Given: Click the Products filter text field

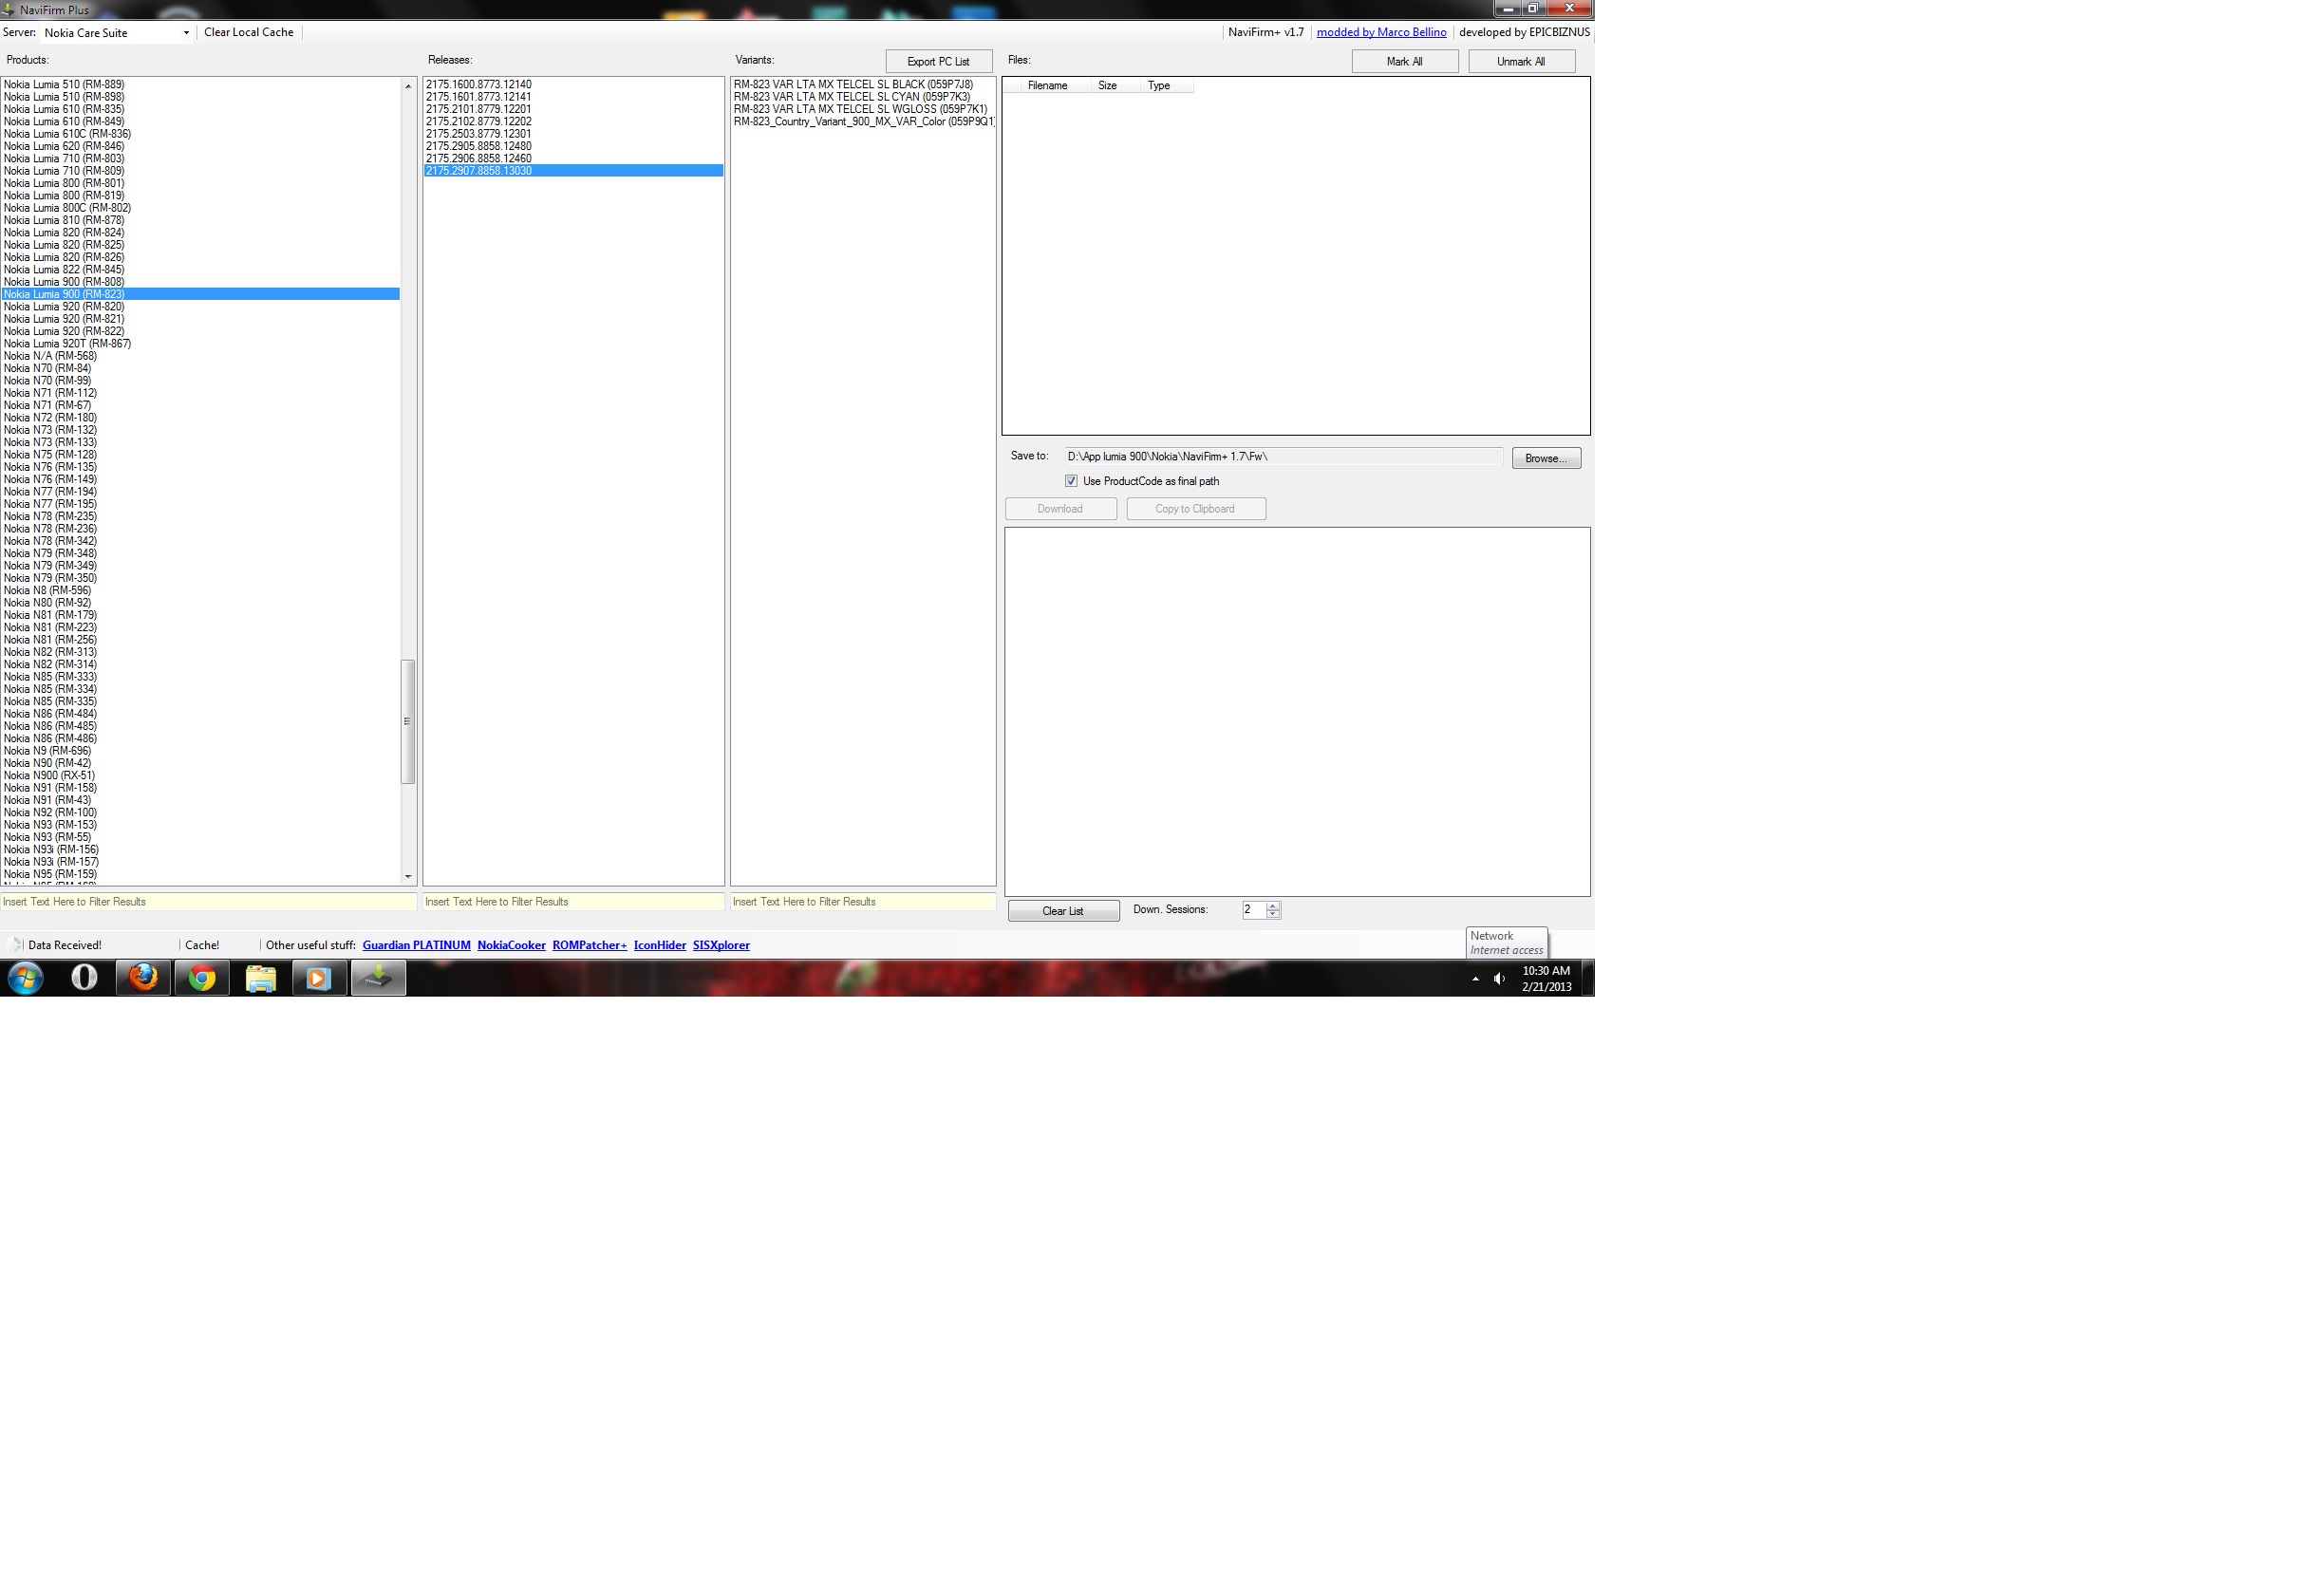Looking at the screenshot, I should (208, 901).
